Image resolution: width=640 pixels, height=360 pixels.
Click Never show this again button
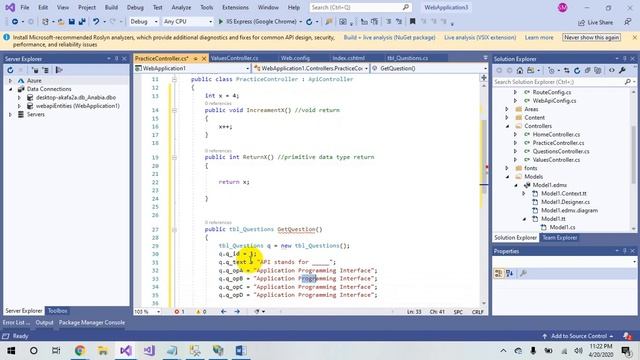tap(592, 37)
